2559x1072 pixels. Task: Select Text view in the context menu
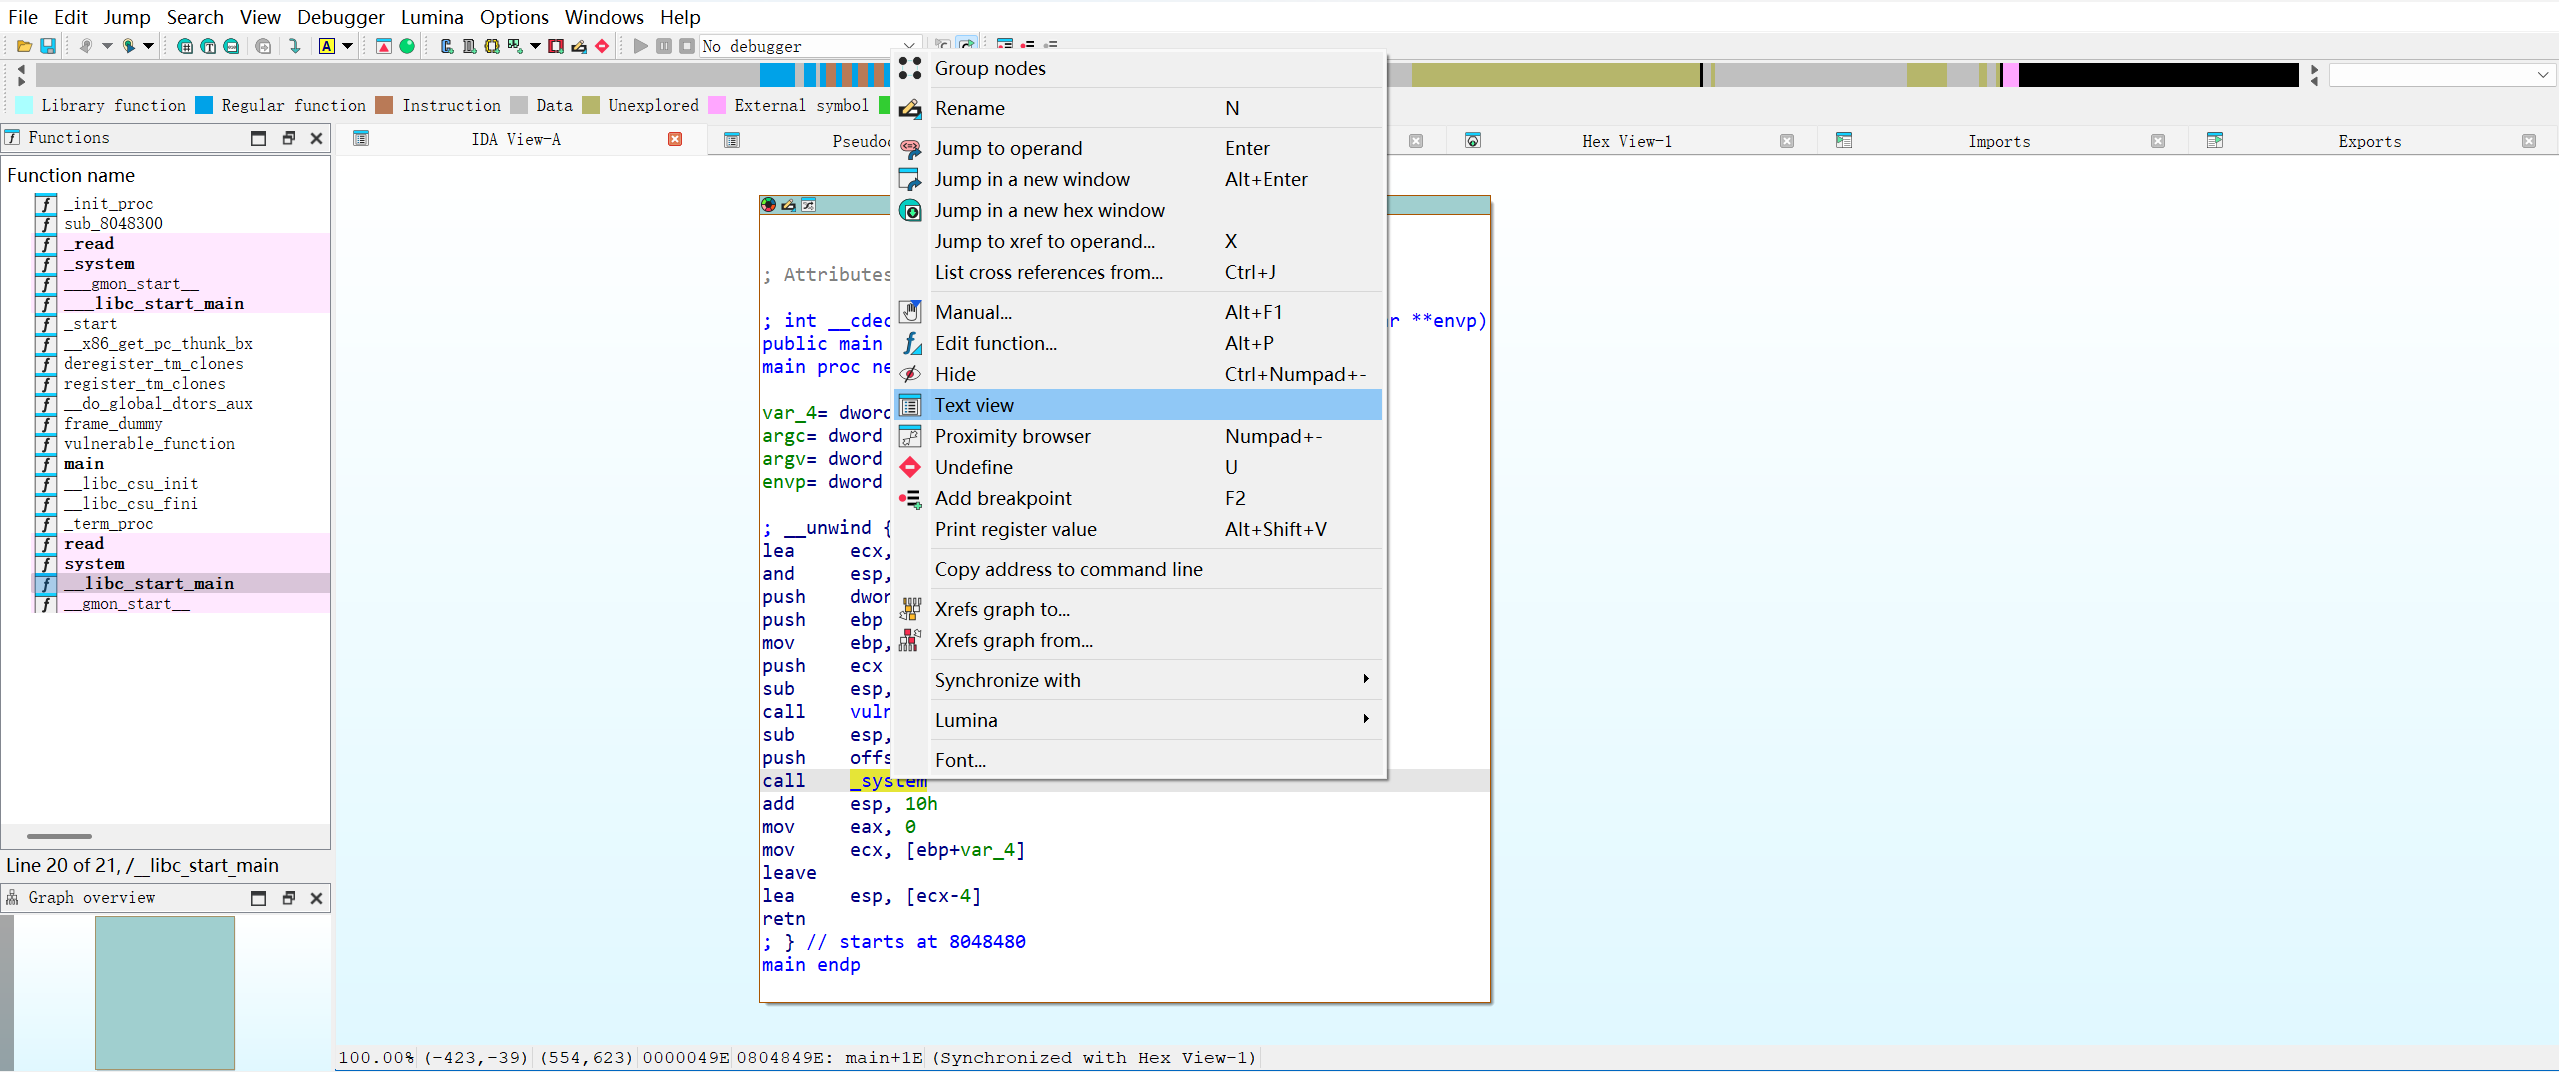[1140, 405]
